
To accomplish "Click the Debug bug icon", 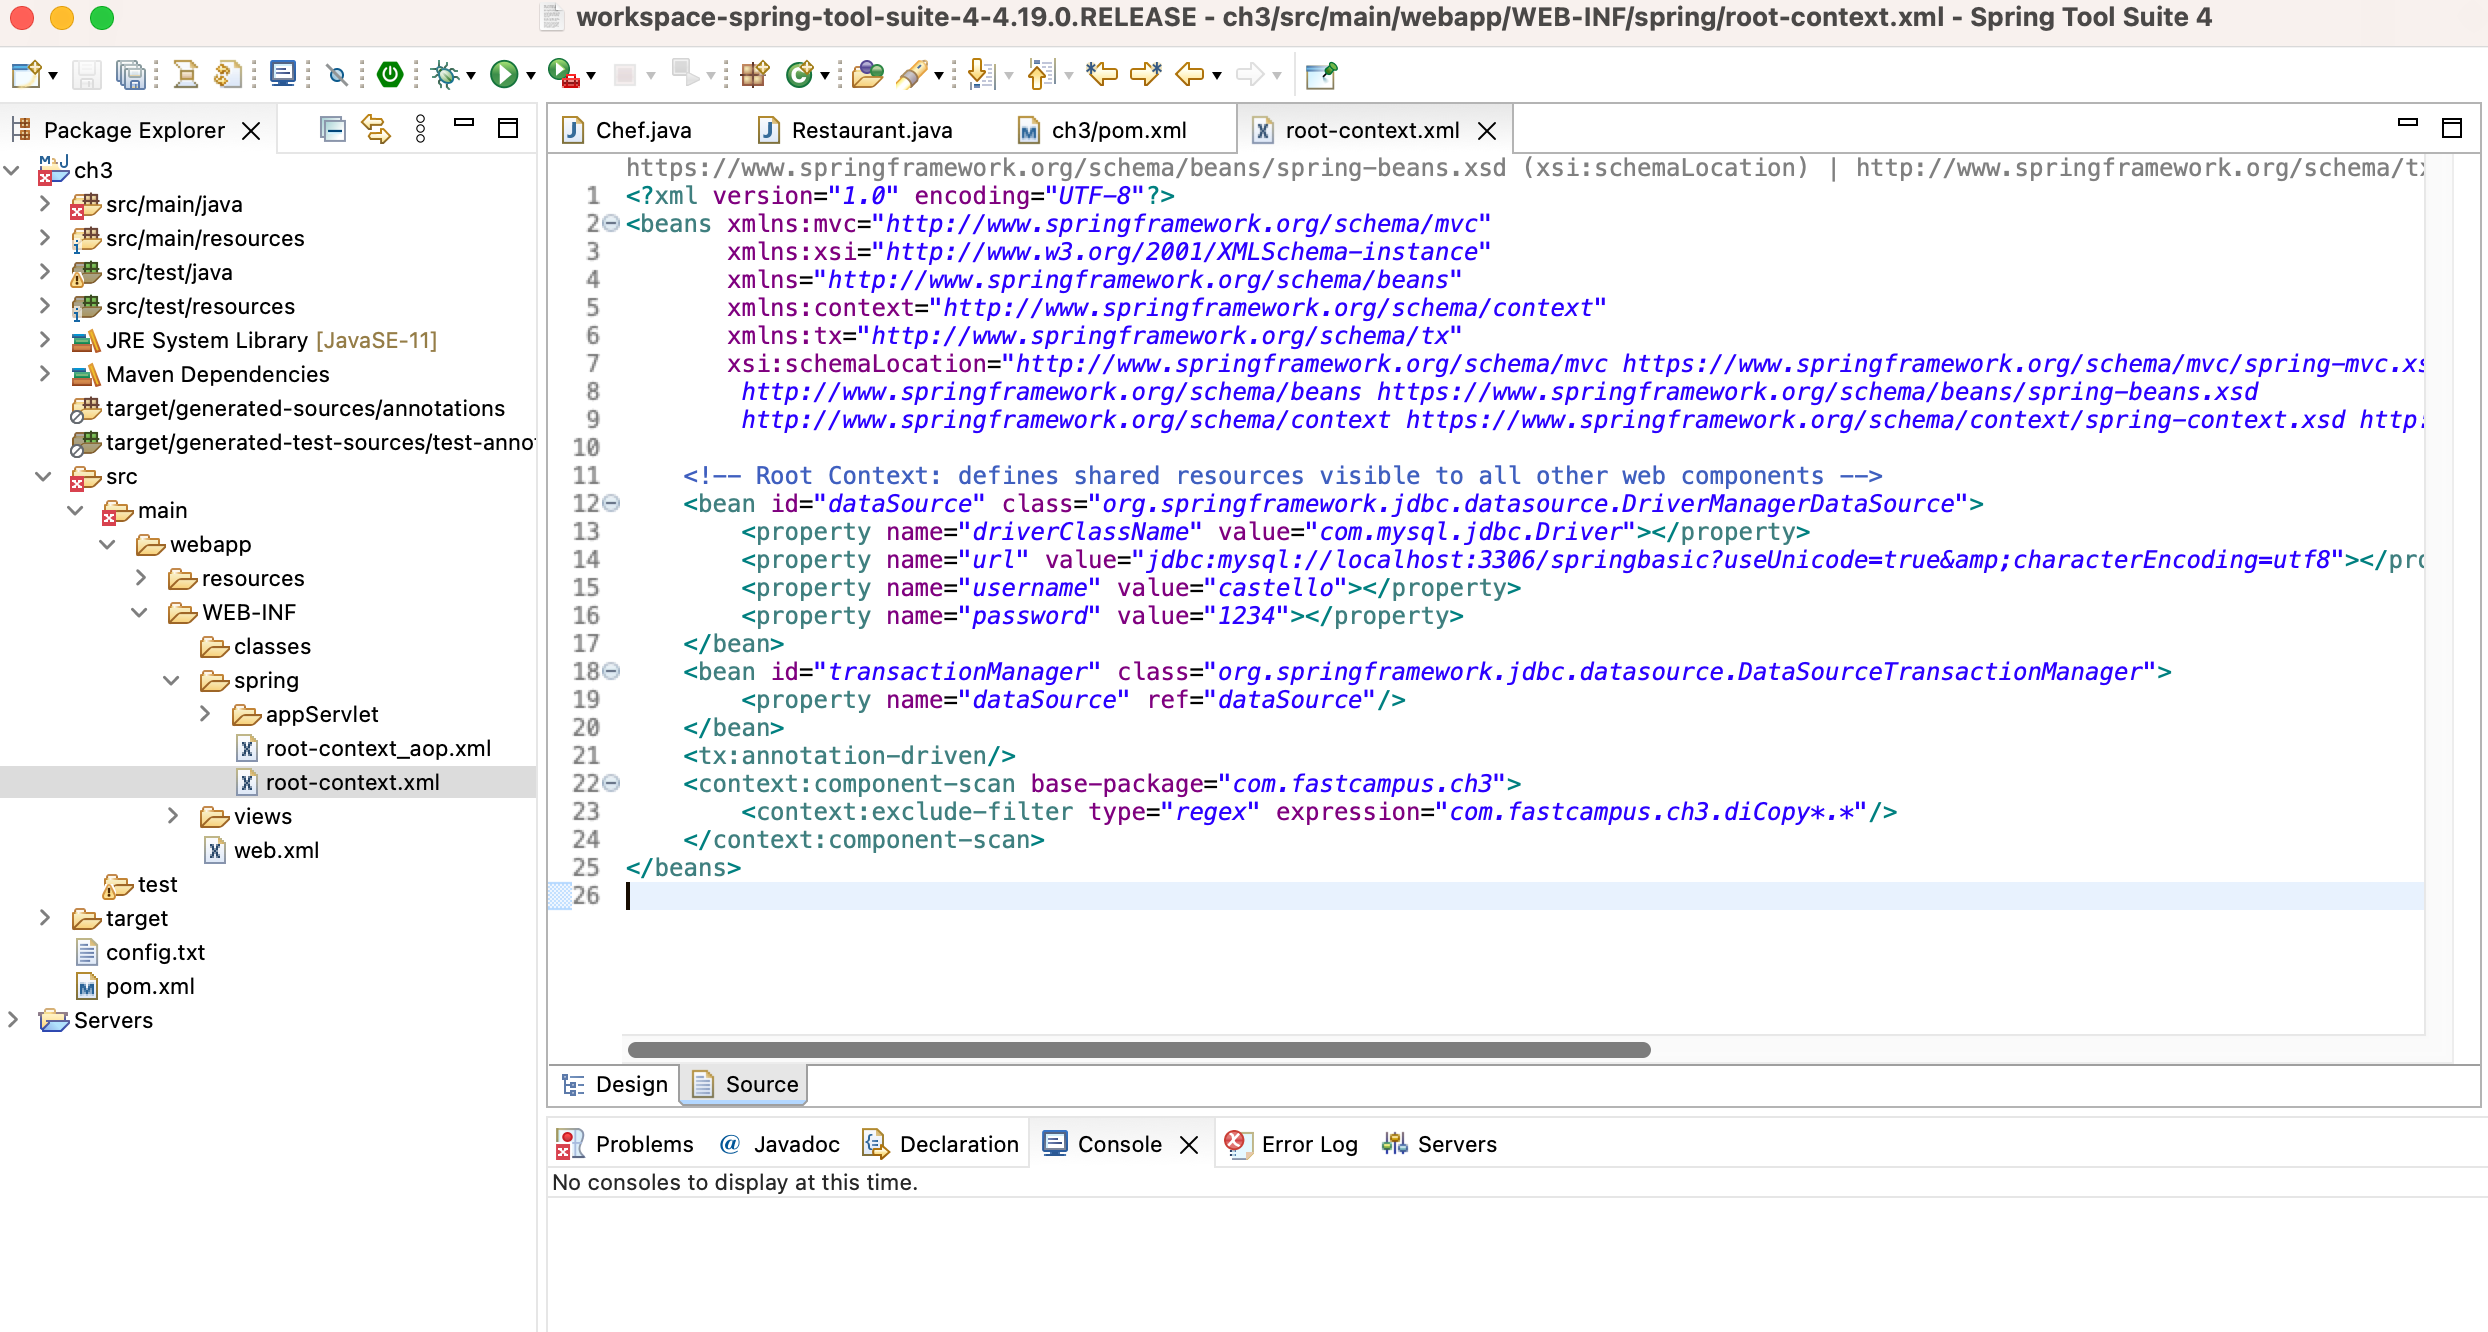I will point(444,74).
